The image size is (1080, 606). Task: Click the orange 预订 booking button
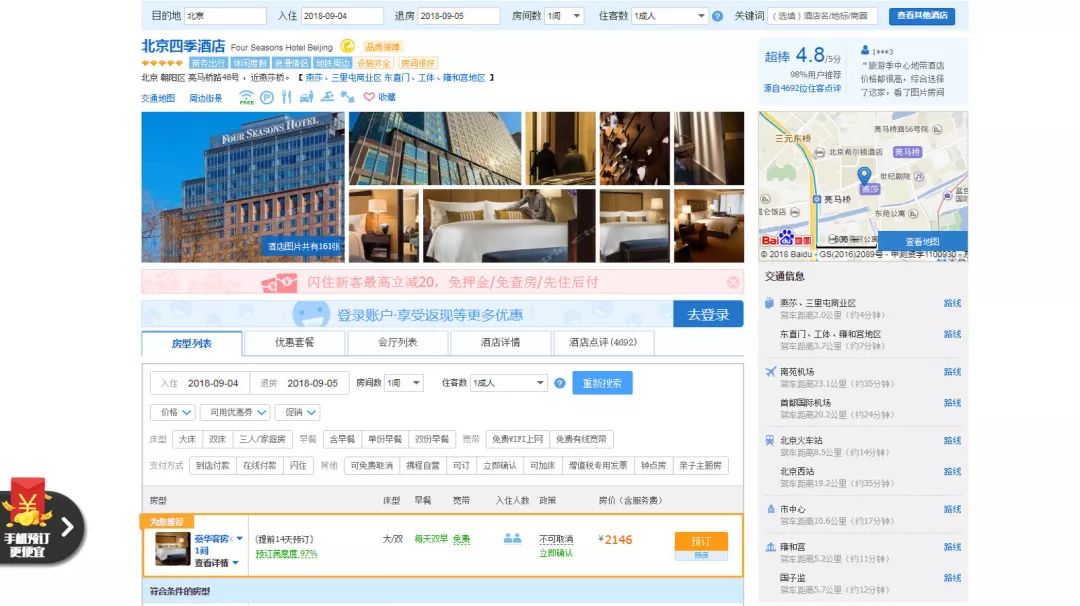point(701,542)
